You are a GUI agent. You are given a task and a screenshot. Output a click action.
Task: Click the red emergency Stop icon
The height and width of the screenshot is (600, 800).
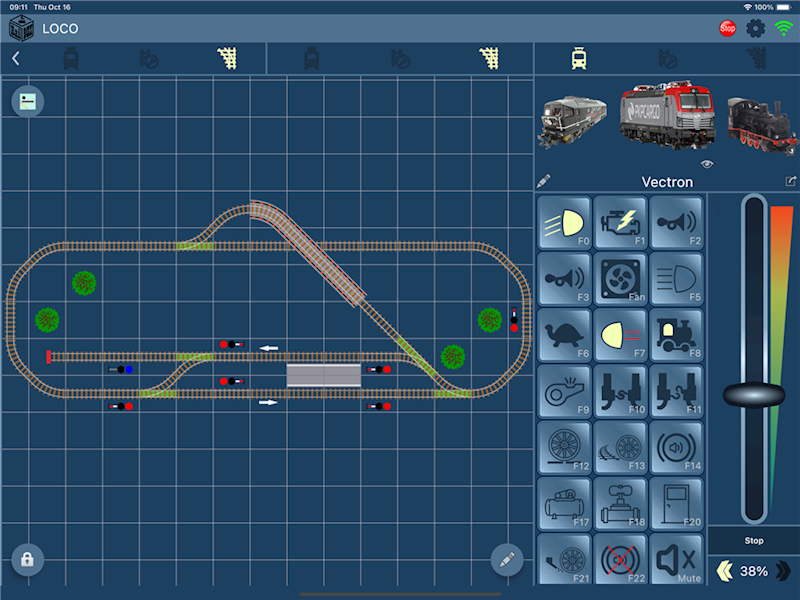click(x=728, y=28)
